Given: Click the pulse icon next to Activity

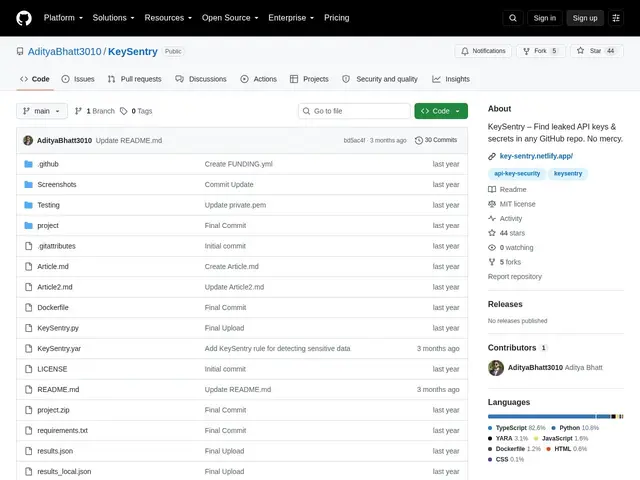Looking at the screenshot, I should 492,218.
